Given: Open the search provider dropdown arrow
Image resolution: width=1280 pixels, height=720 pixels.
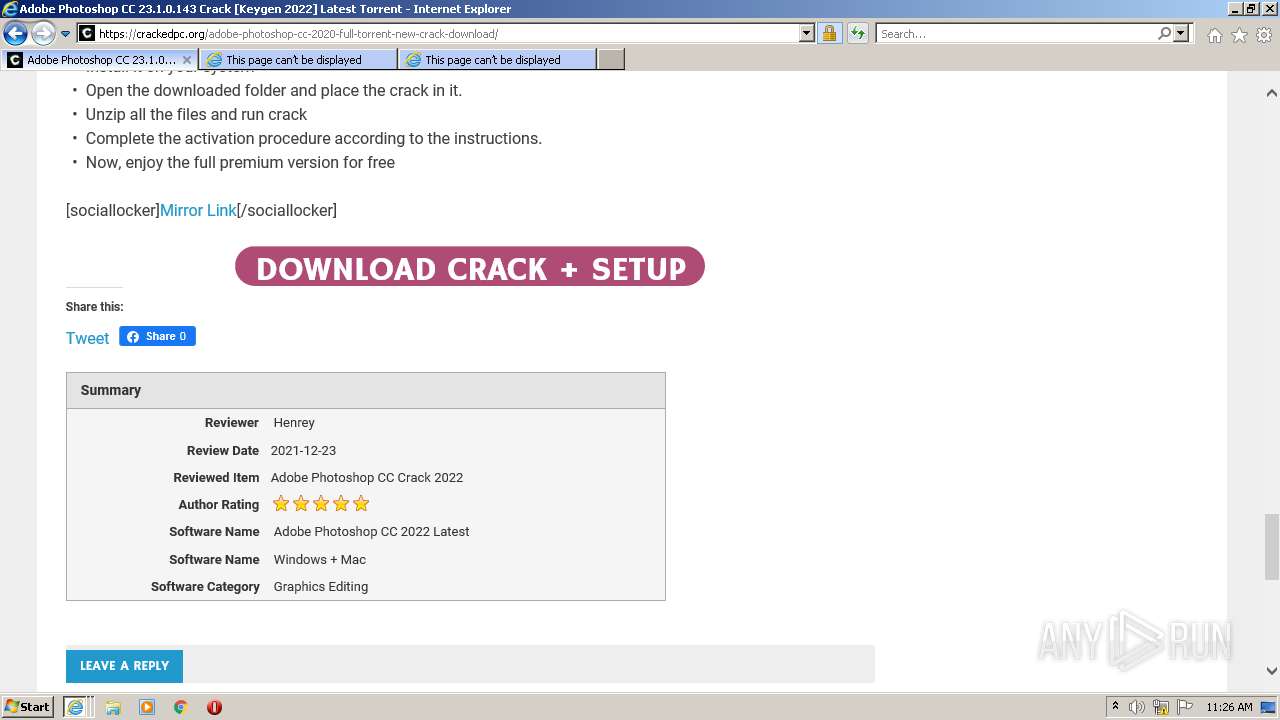Looking at the screenshot, I should coord(1181,33).
